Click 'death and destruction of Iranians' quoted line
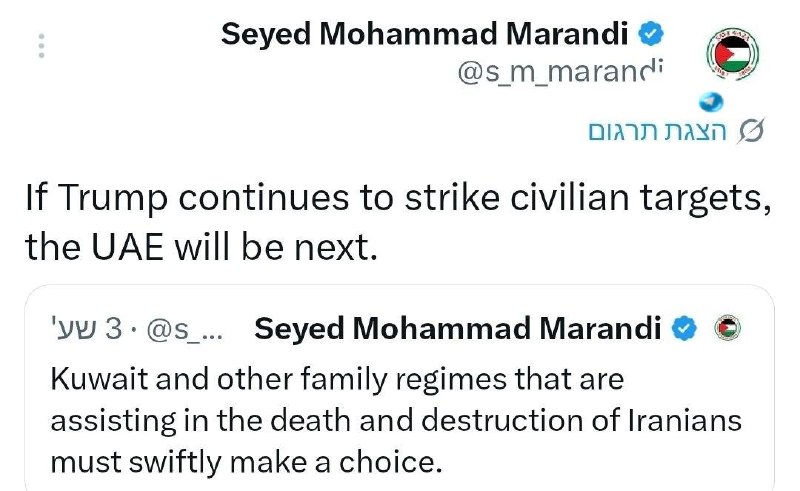 point(505,421)
